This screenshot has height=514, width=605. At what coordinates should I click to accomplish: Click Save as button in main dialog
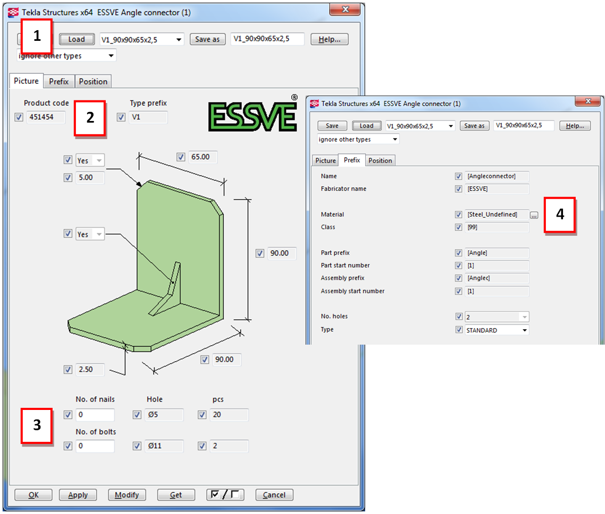[x=207, y=39]
